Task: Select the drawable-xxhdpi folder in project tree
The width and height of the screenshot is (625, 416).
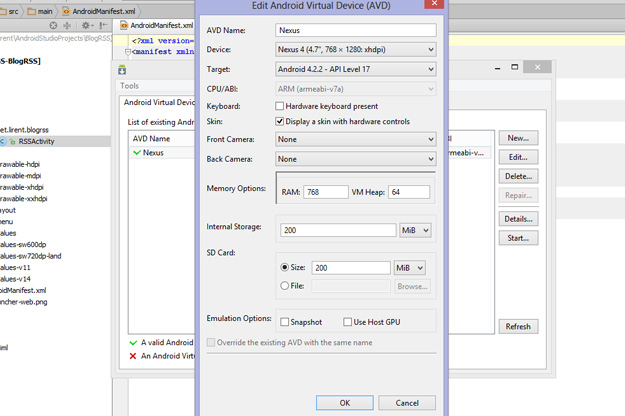Action: click(24, 198)
